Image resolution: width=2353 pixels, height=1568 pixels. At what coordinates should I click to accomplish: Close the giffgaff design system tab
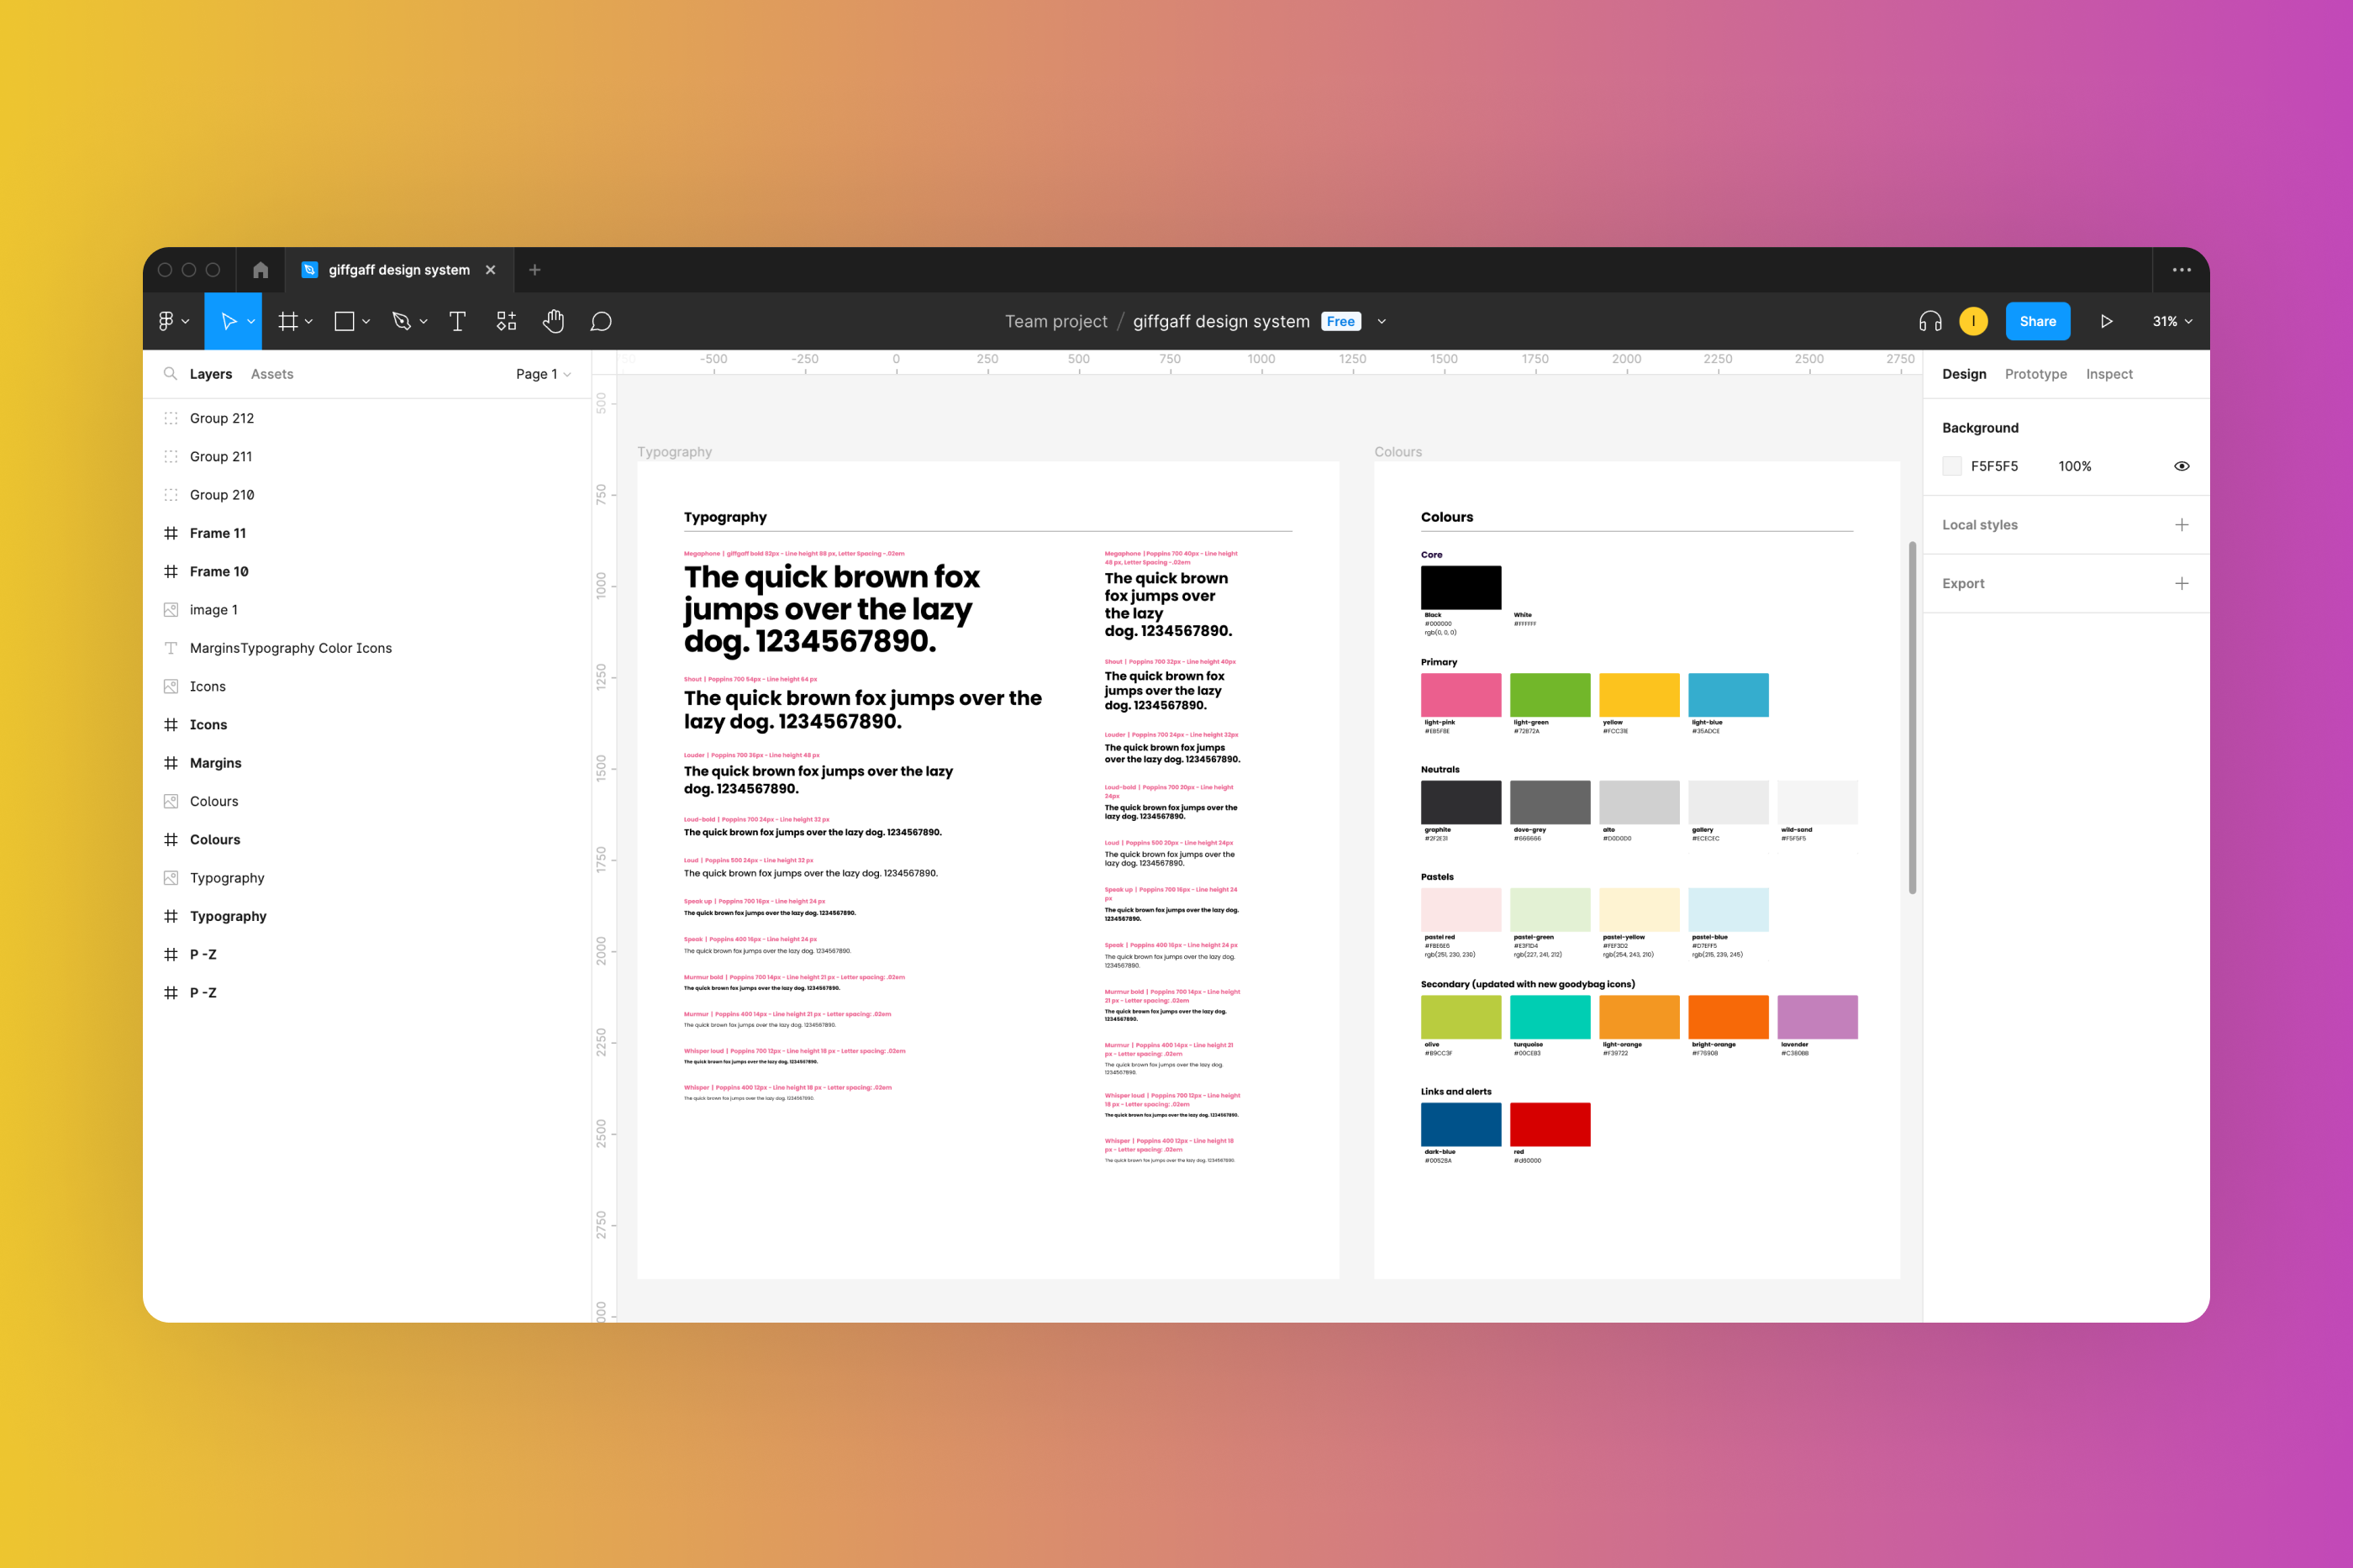[491, 270]
